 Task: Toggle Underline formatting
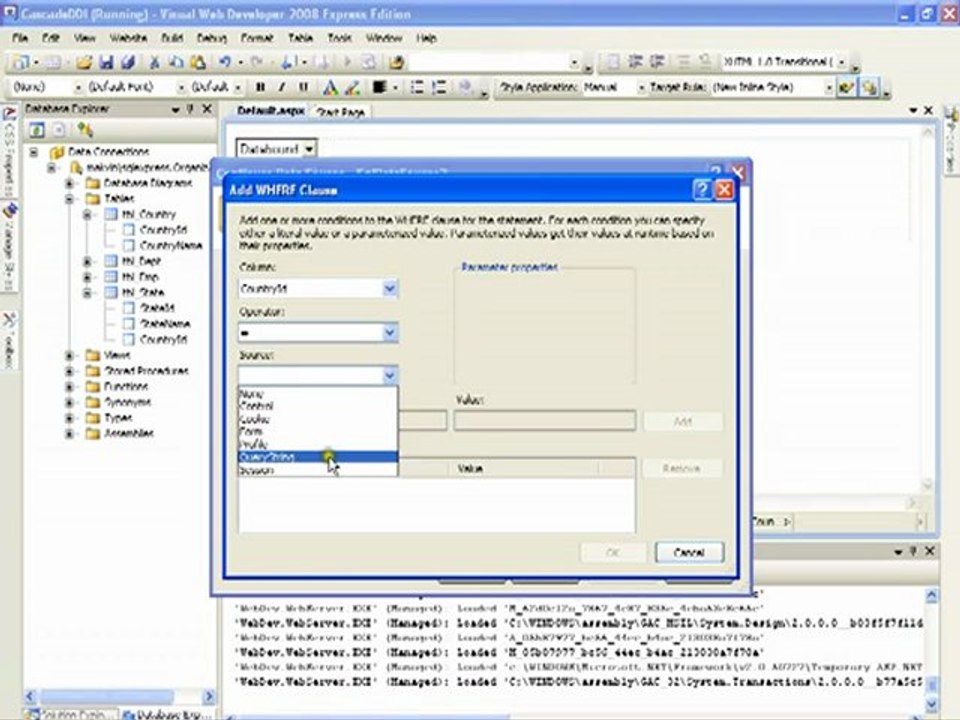pyautogui.click(x=303, y=88)
